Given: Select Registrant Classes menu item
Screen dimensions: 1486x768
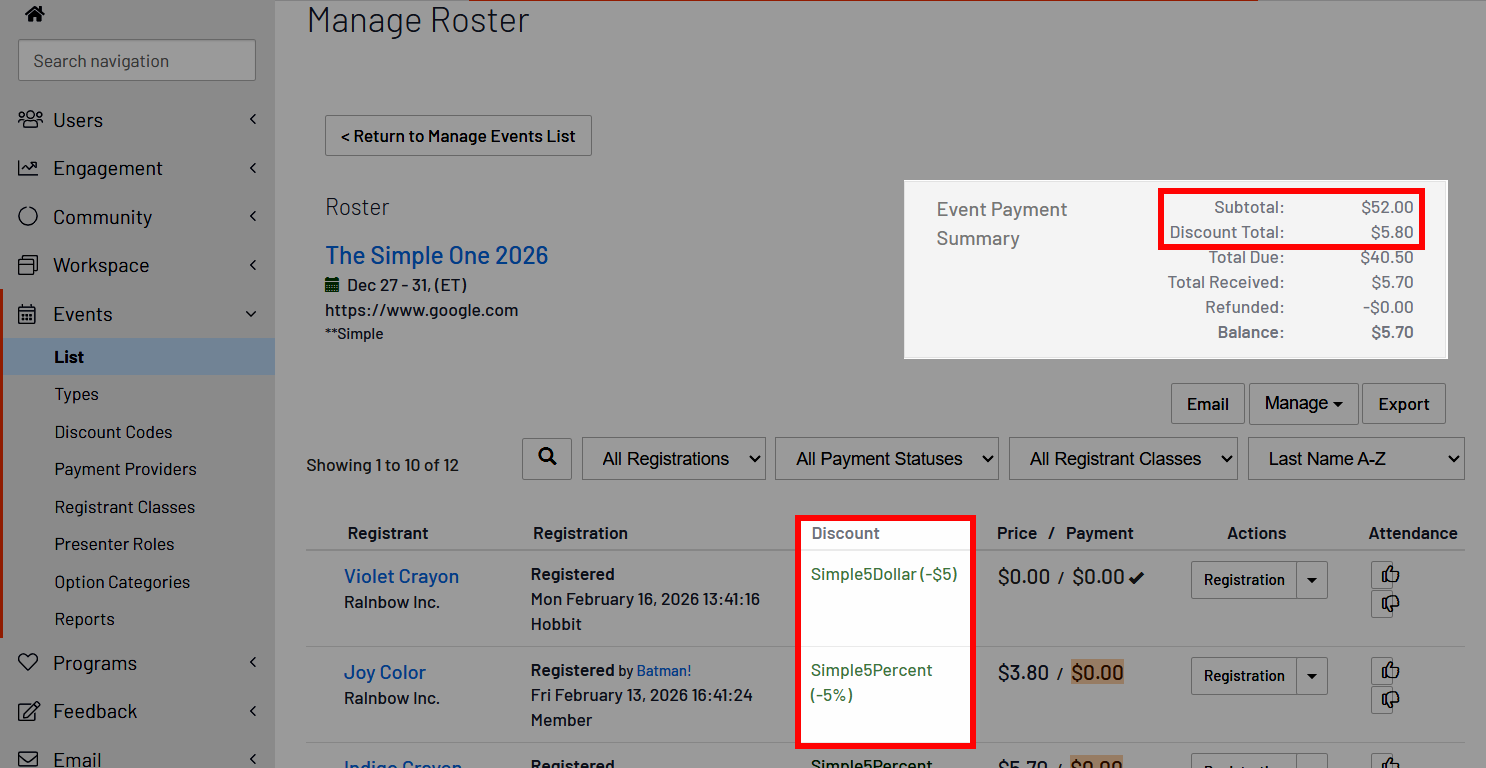Looking at the screenshot, I should tap(125, 507).
